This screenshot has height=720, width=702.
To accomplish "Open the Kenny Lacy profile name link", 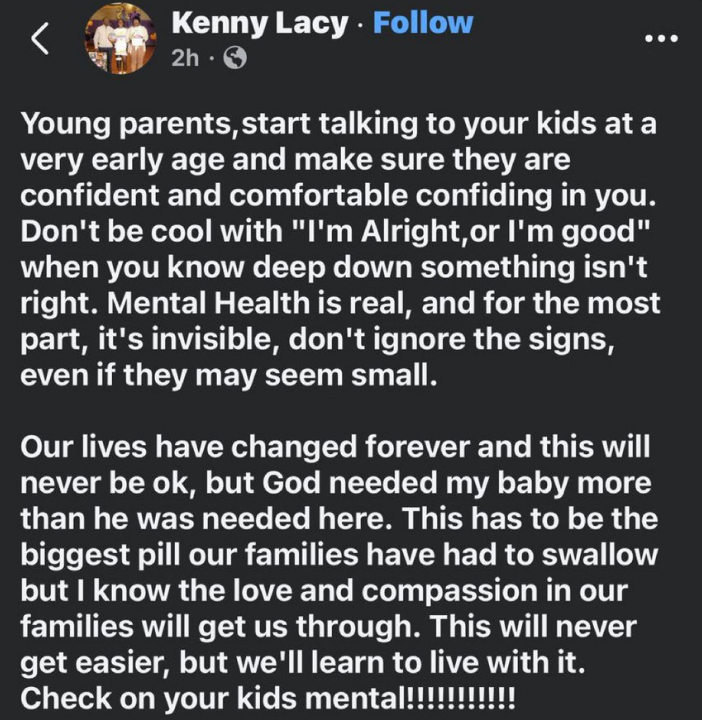I will (x=262, y=22).
